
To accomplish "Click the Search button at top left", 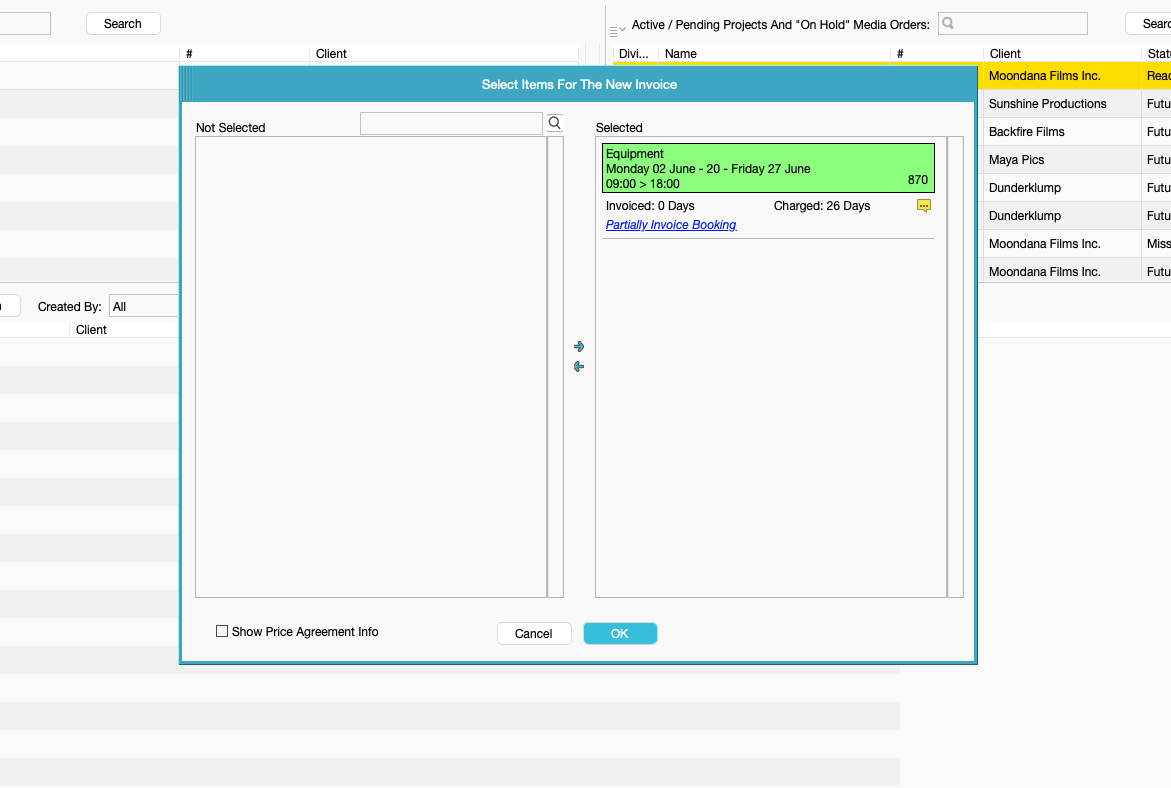I will tap(123, 24).
